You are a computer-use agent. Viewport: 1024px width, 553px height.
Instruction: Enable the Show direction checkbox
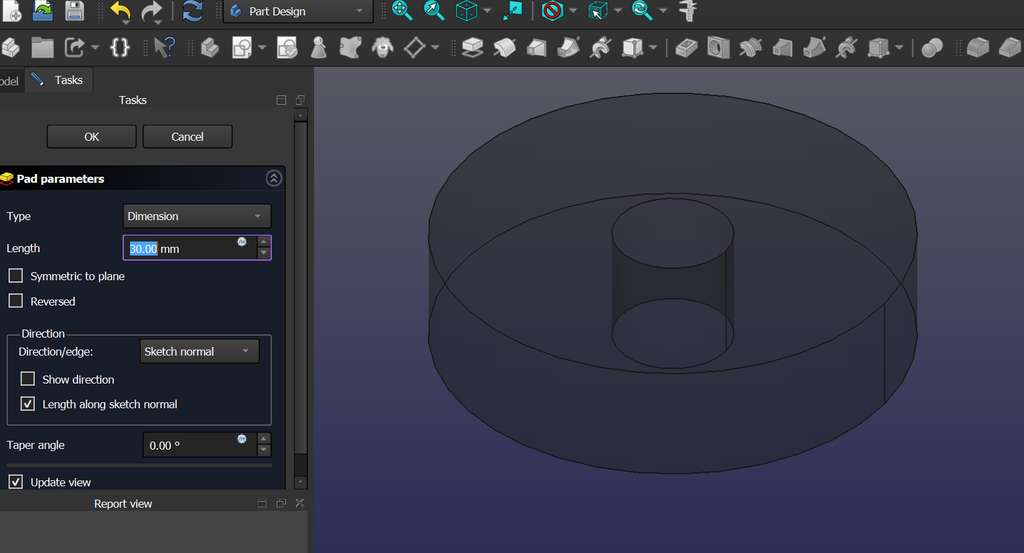point(27,379)
